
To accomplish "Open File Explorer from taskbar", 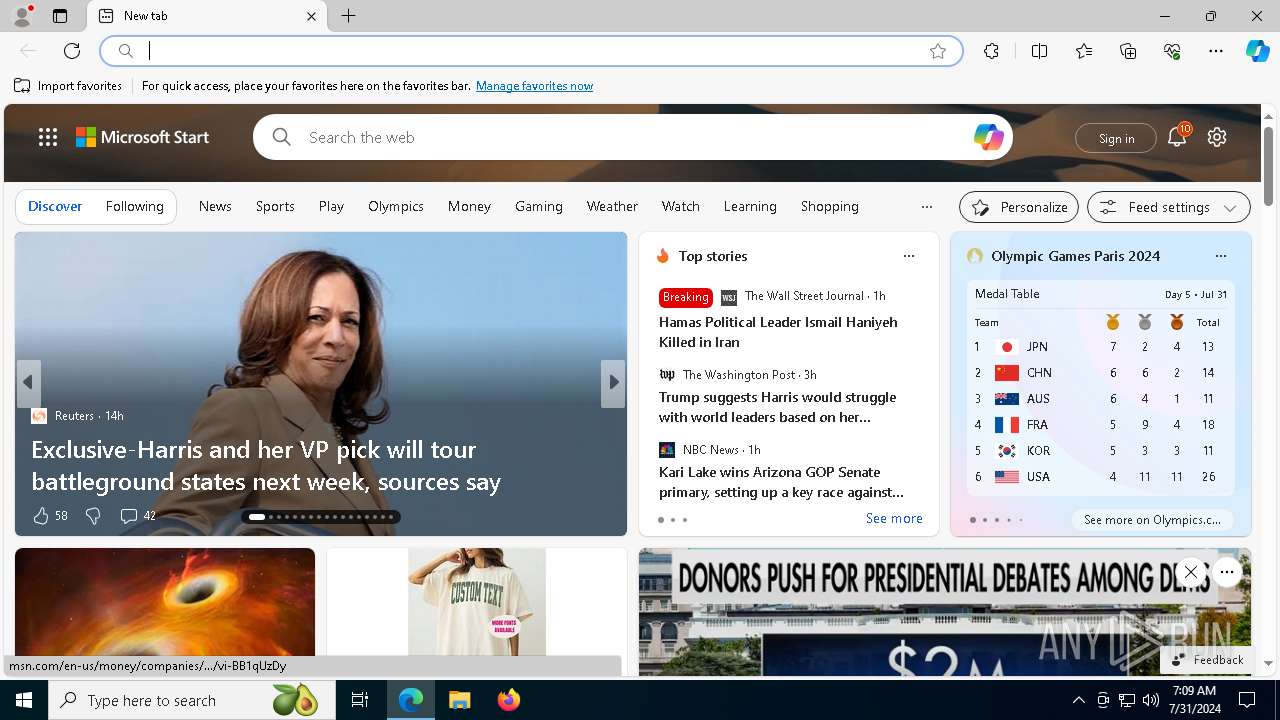I will click(459, 700).
